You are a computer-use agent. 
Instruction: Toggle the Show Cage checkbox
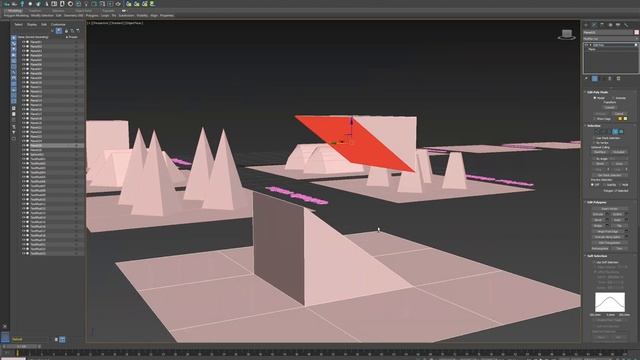(x=595, y=119)
